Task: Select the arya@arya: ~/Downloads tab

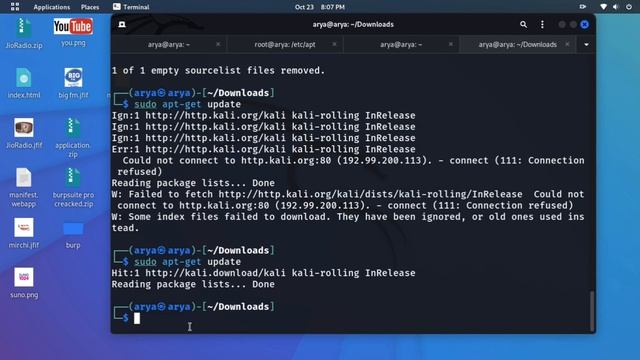Action: click(517, 44)
